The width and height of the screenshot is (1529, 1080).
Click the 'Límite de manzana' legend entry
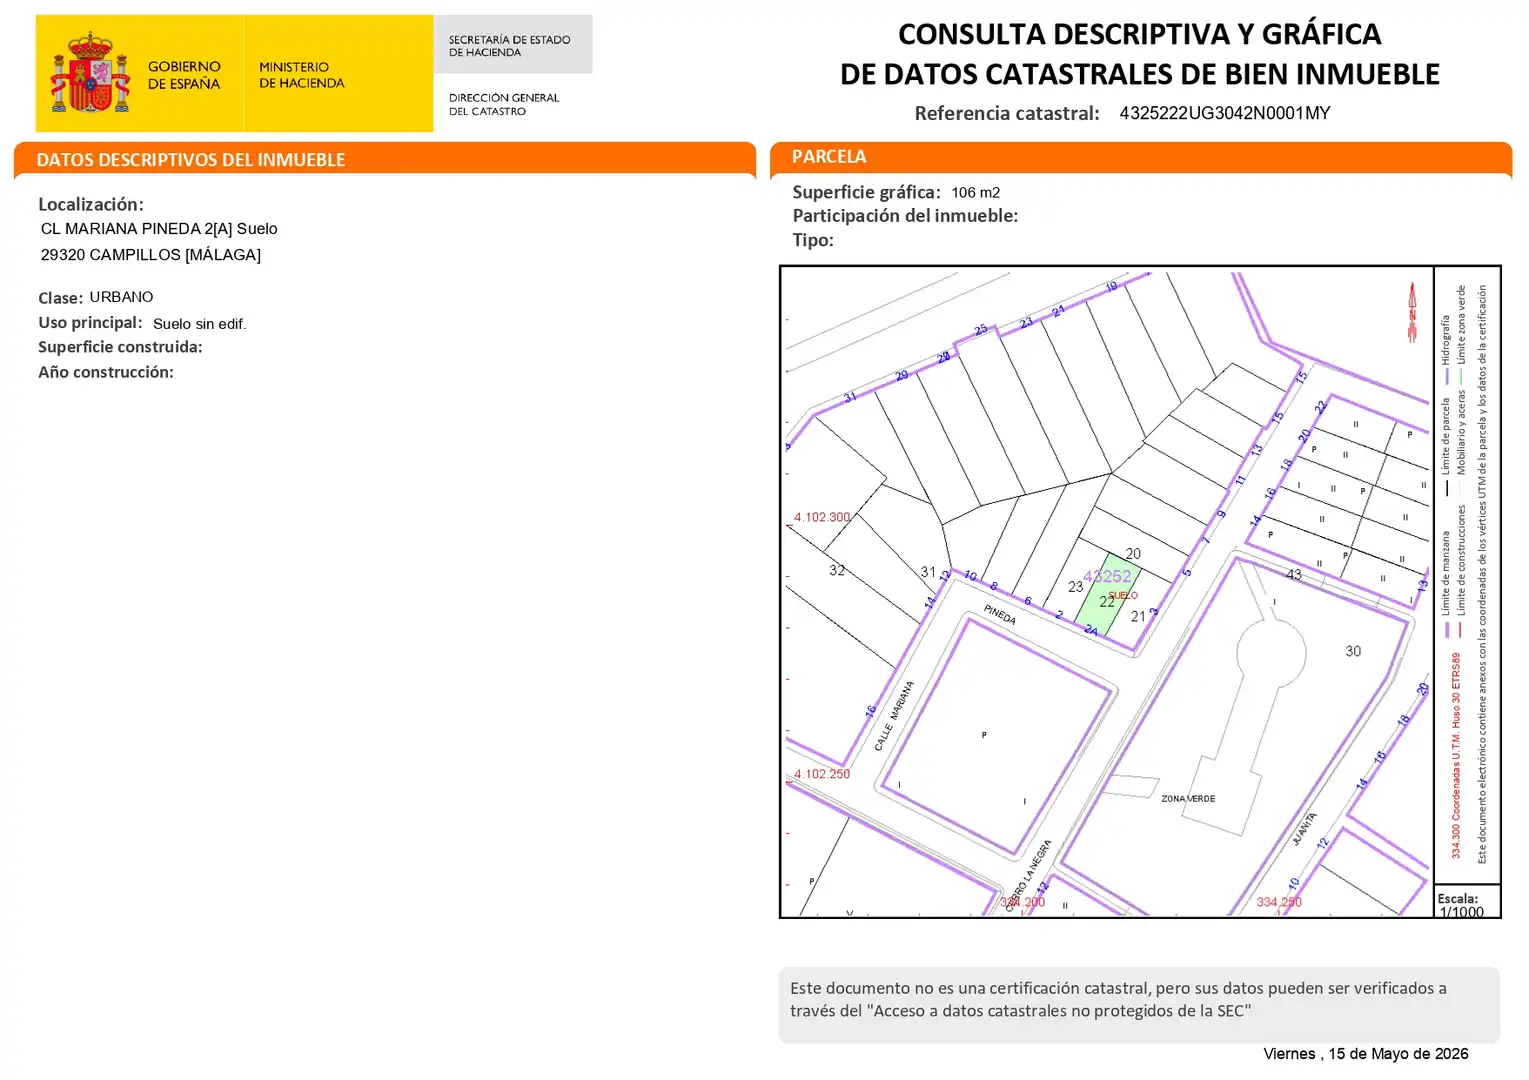pos(1446,573)
